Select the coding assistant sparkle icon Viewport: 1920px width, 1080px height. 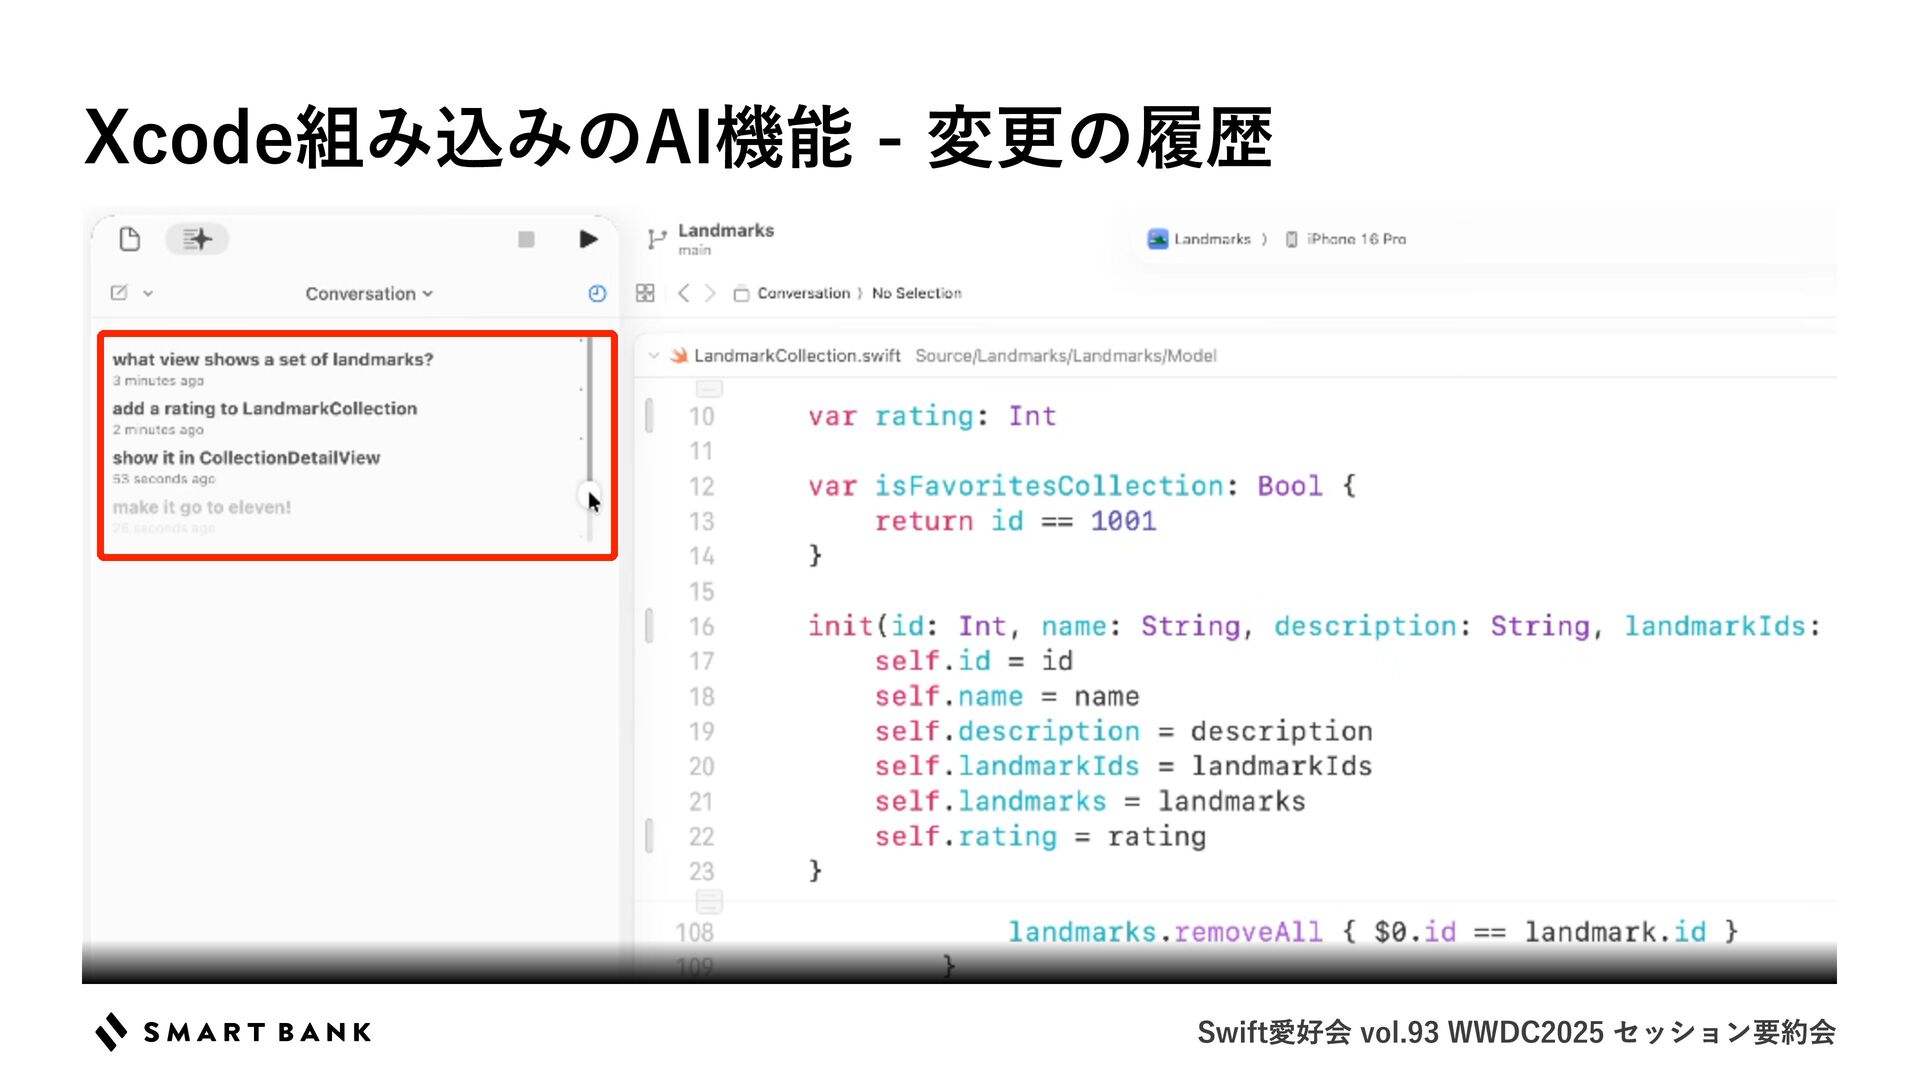197,239
